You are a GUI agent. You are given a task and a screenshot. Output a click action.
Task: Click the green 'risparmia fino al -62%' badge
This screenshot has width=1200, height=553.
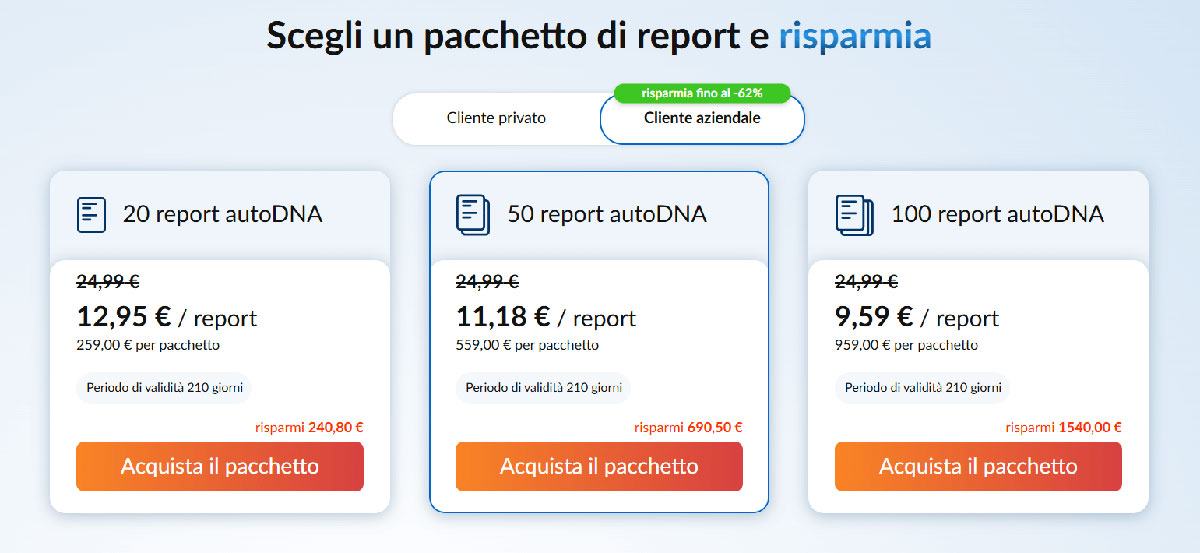pos(702,93)
